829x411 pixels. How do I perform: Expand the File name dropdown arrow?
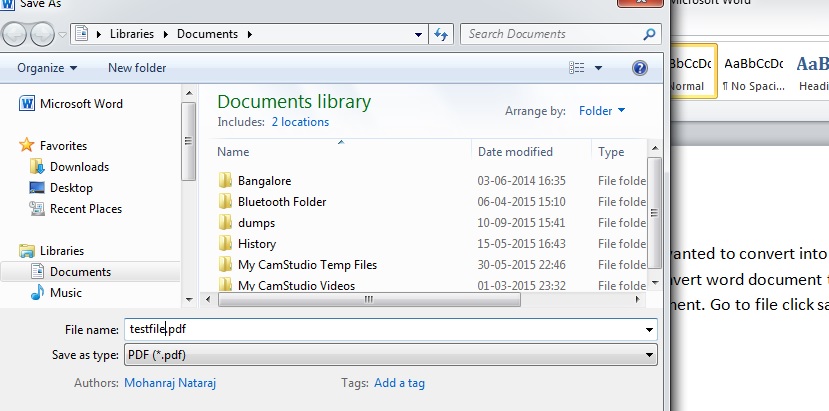point(649,330)
